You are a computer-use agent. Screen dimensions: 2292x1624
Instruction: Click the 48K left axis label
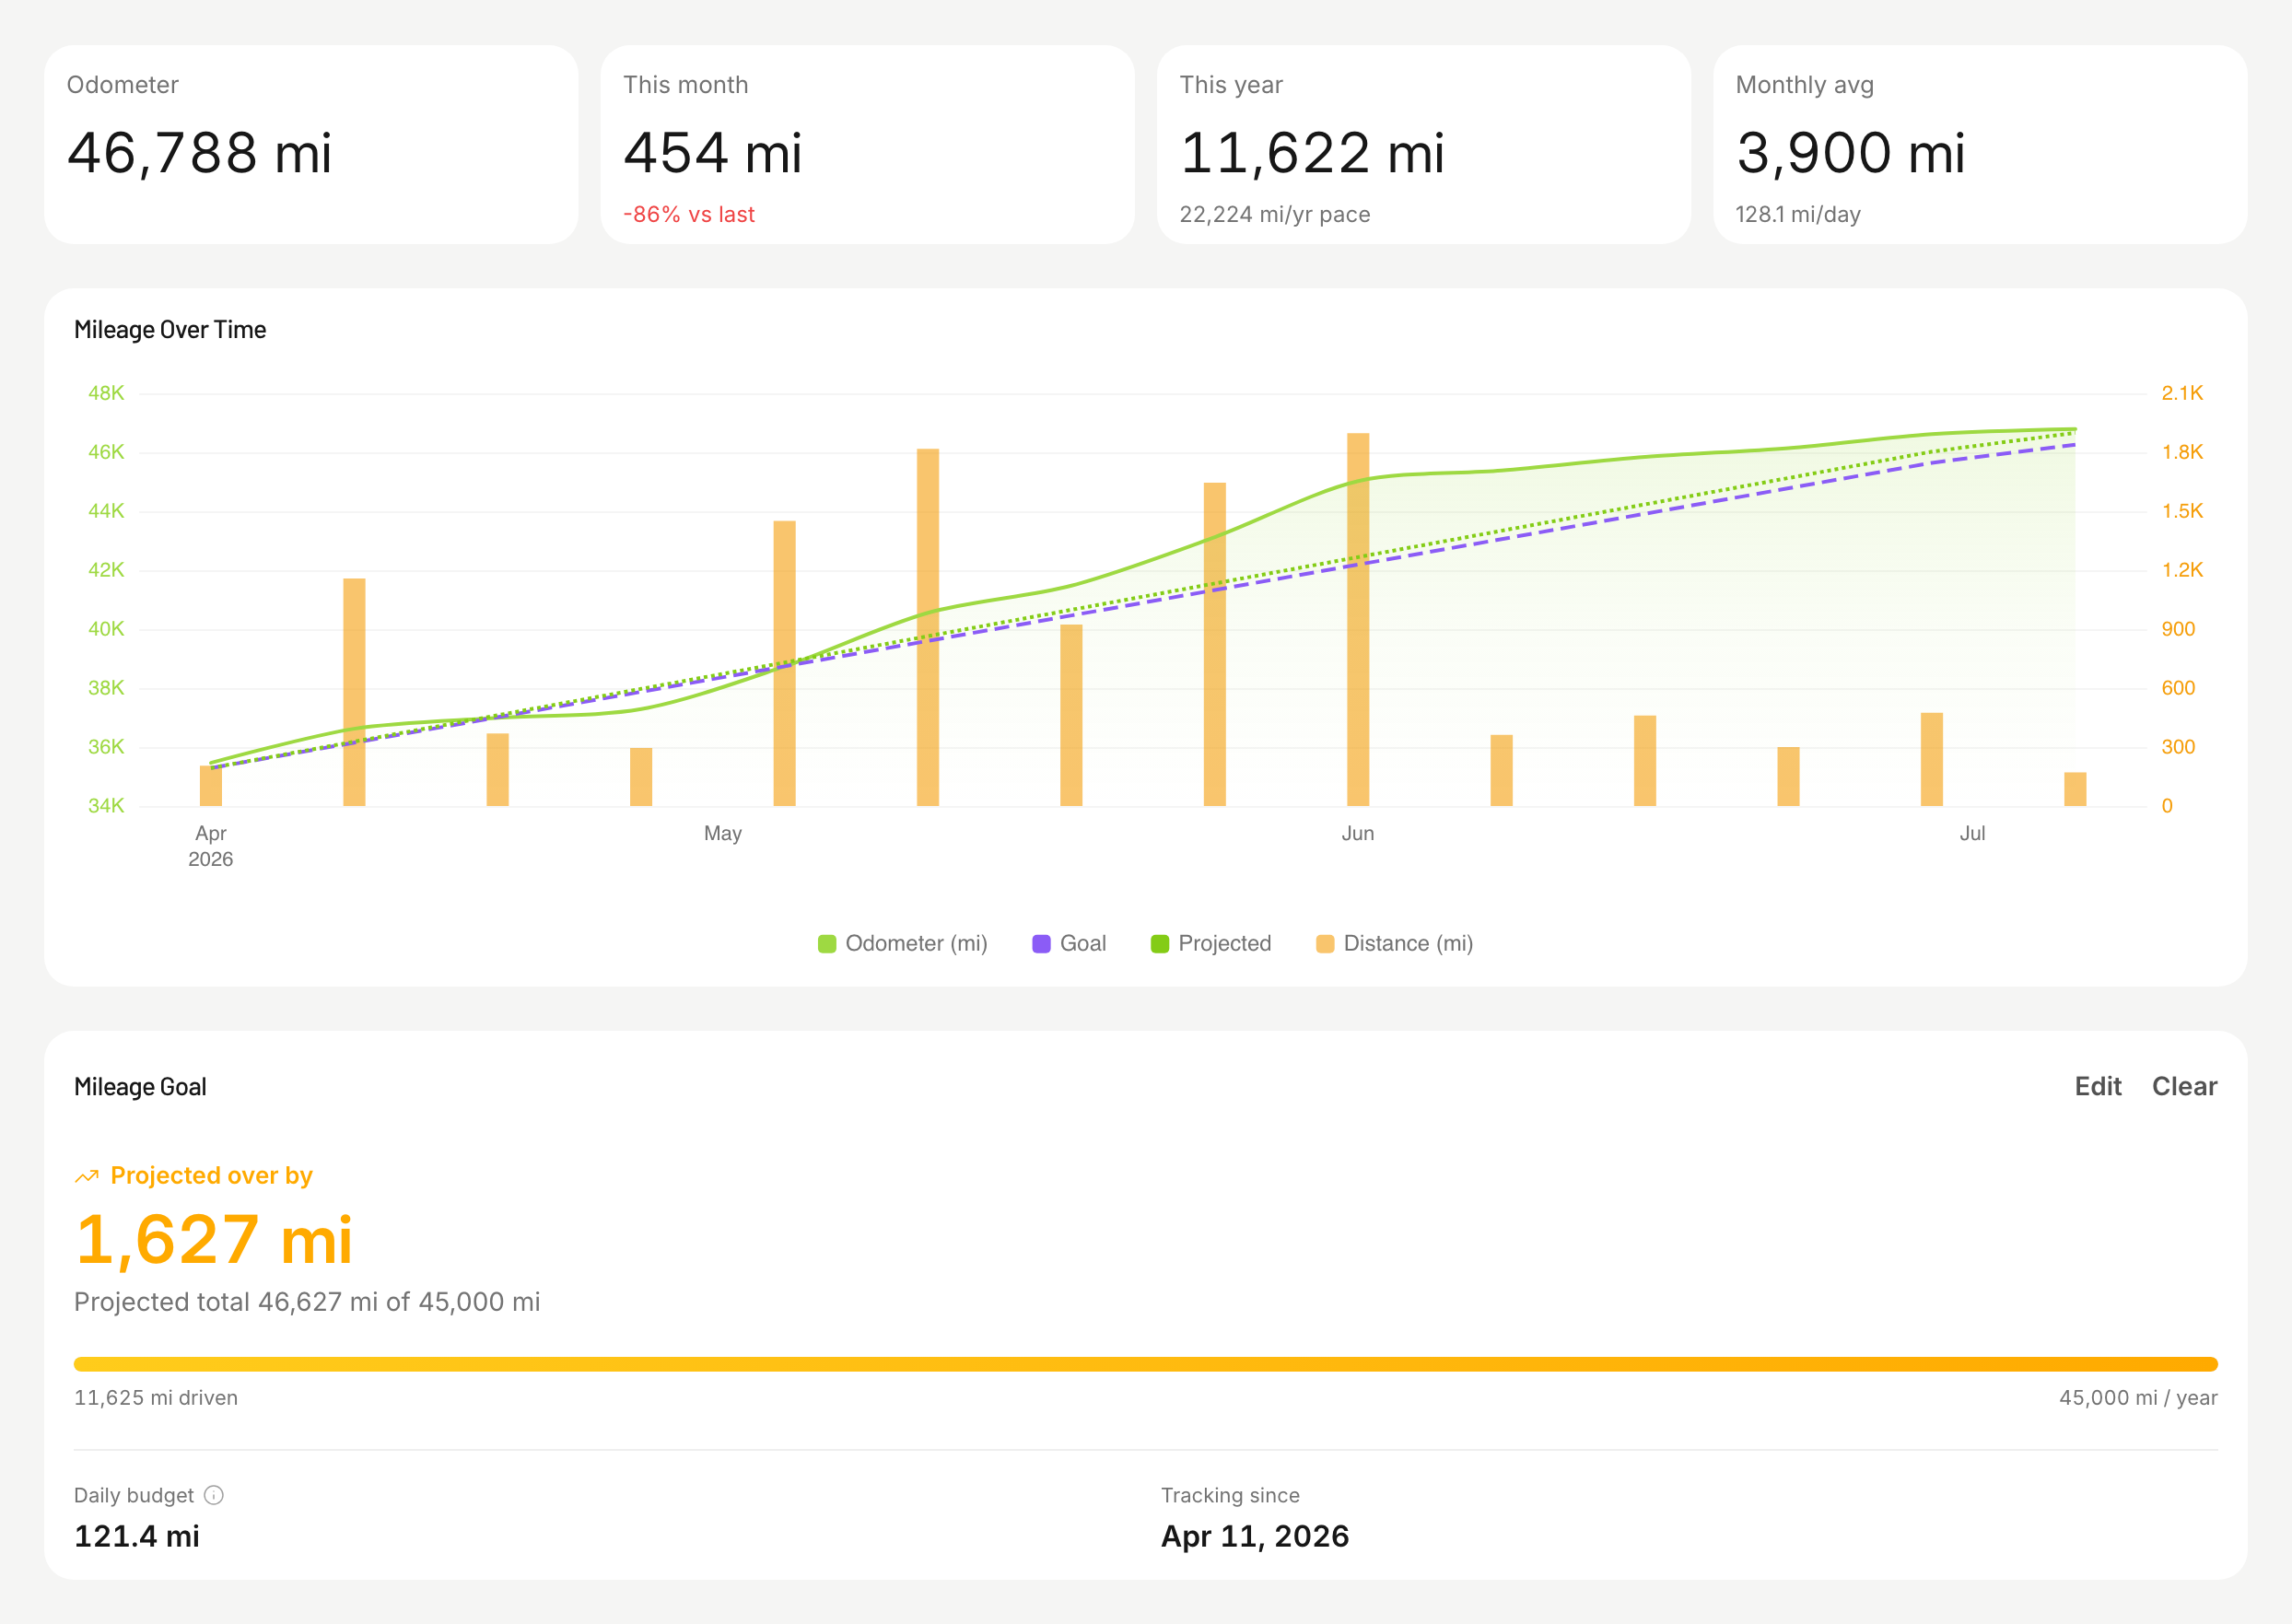pos(106,393)
